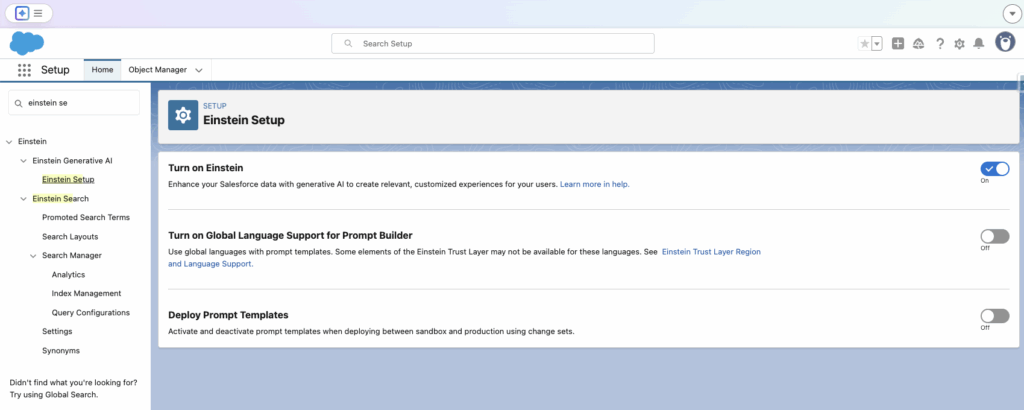This screenshot has height=410, width=1024.
Task: Turn off the Turn on Einstein toggle
Action: click(995, 169)
